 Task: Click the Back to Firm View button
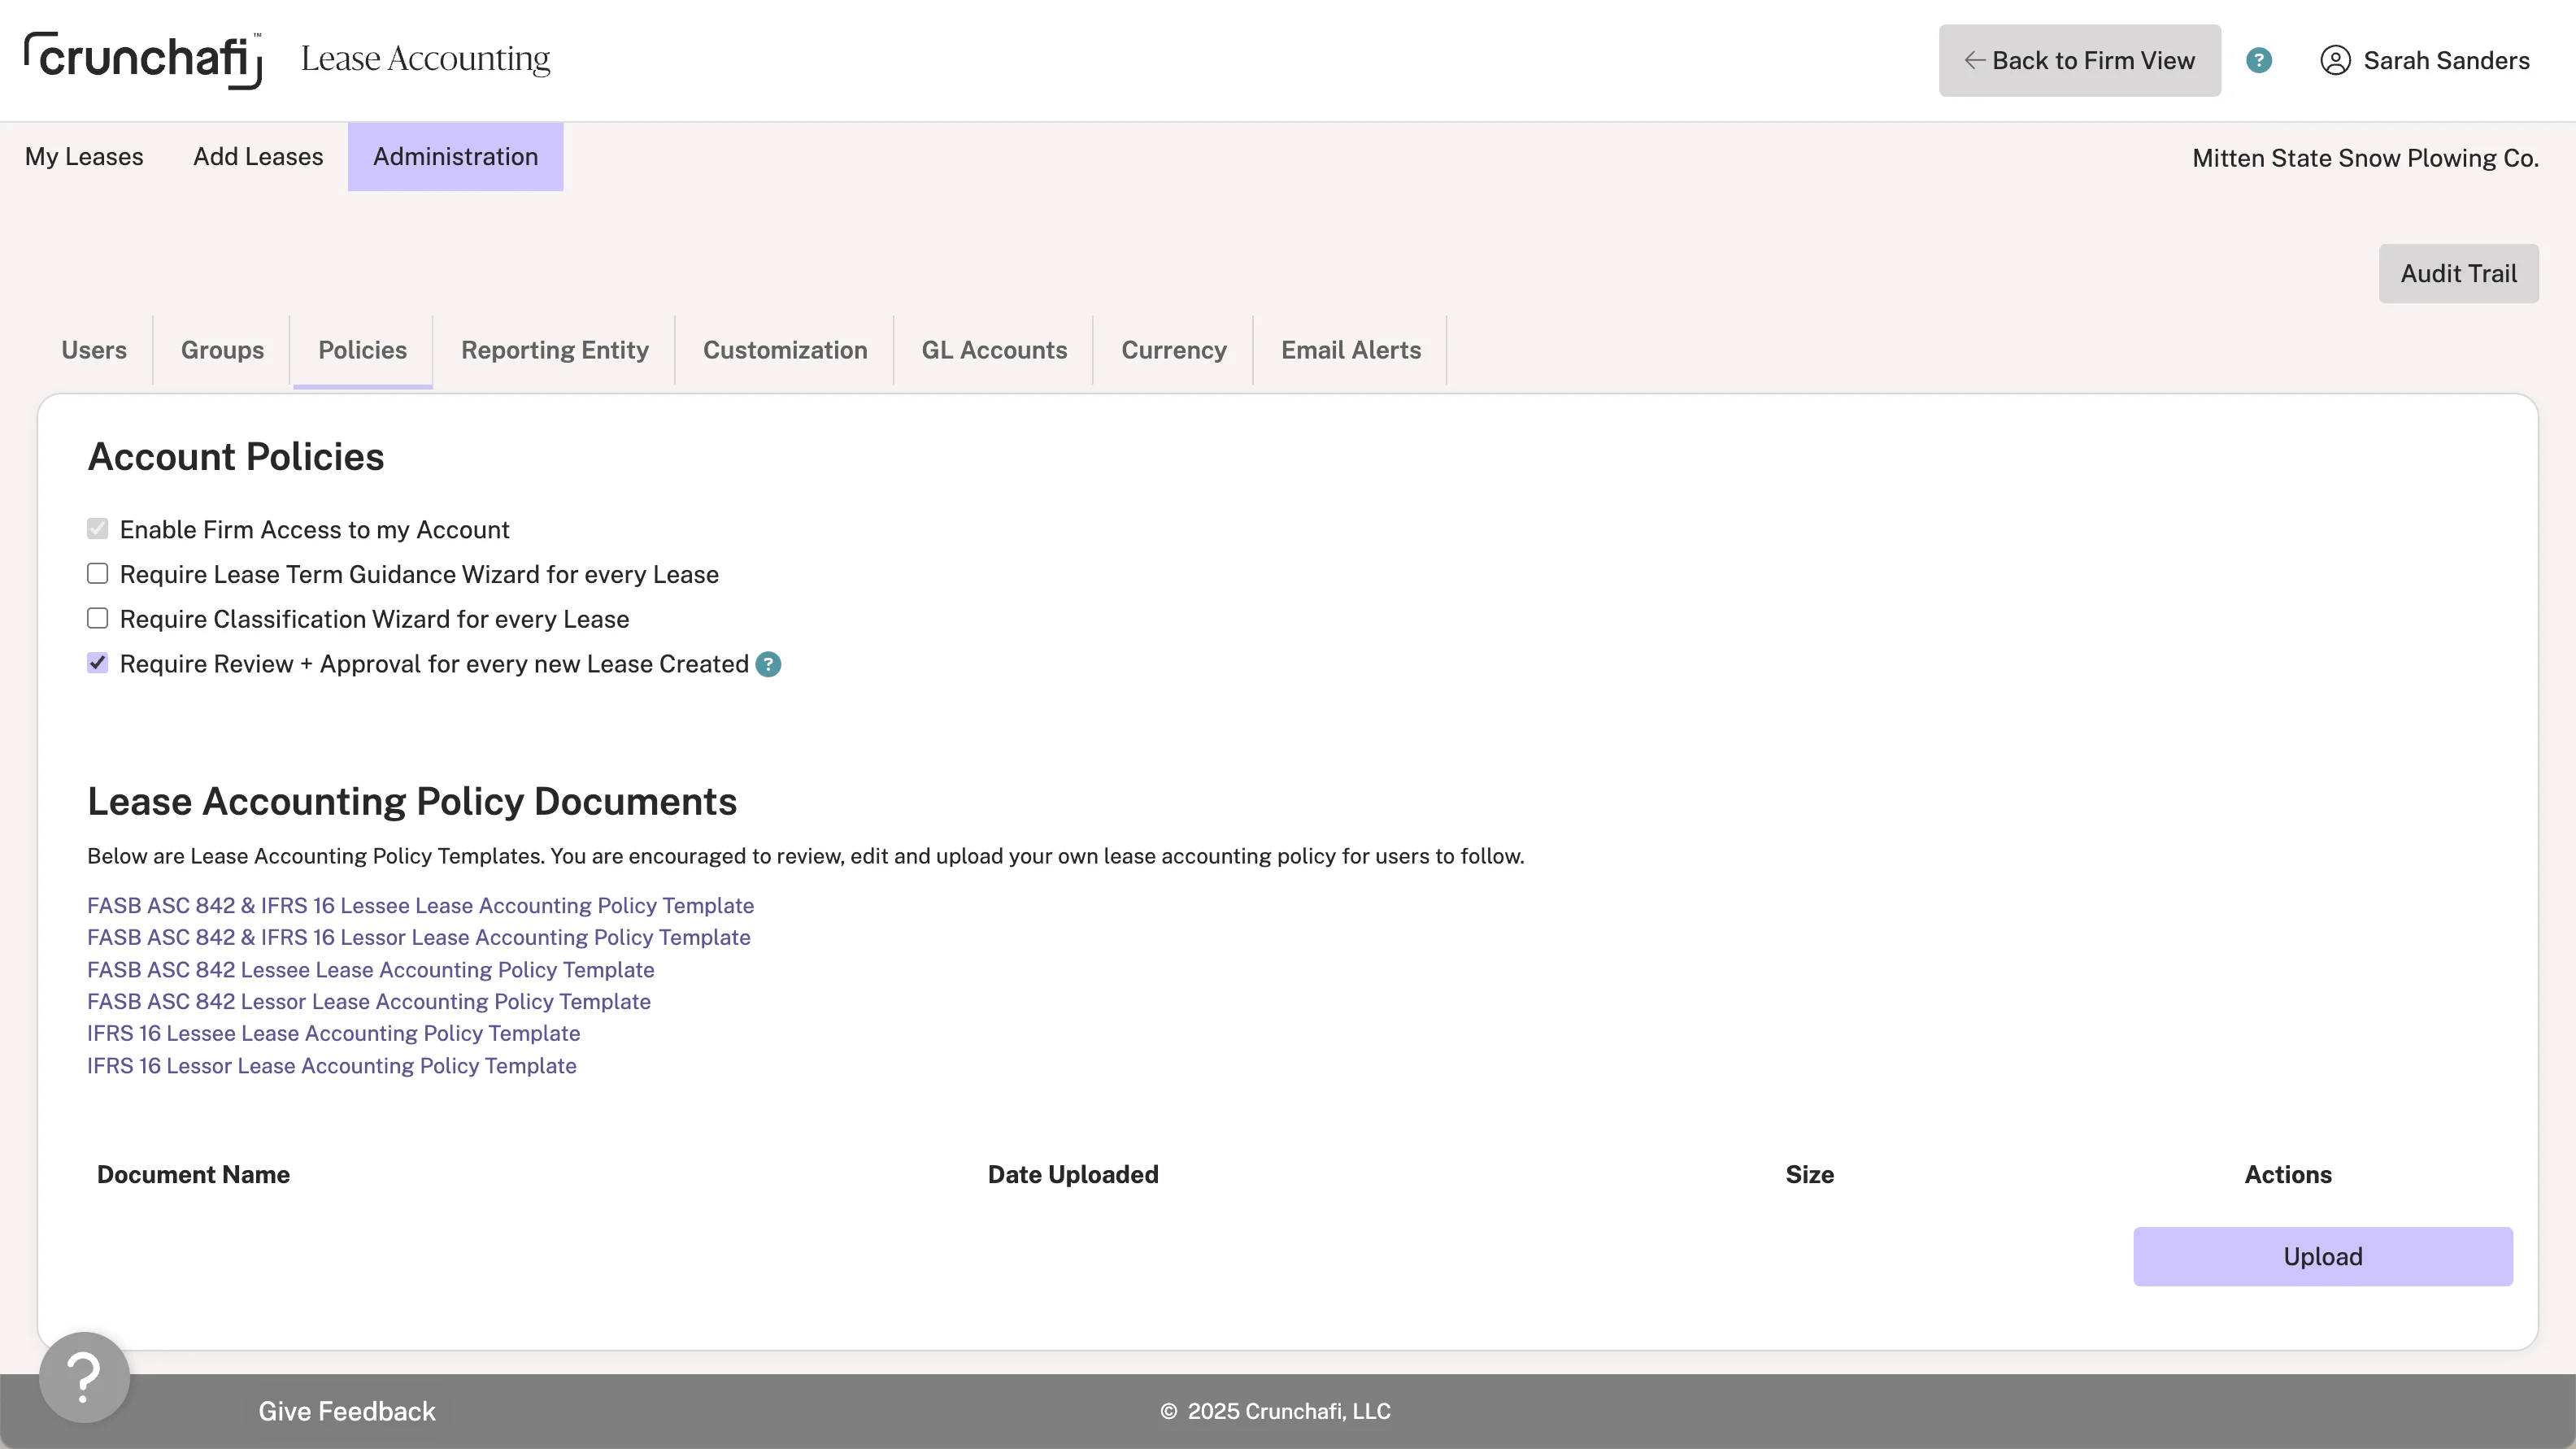2079,60
